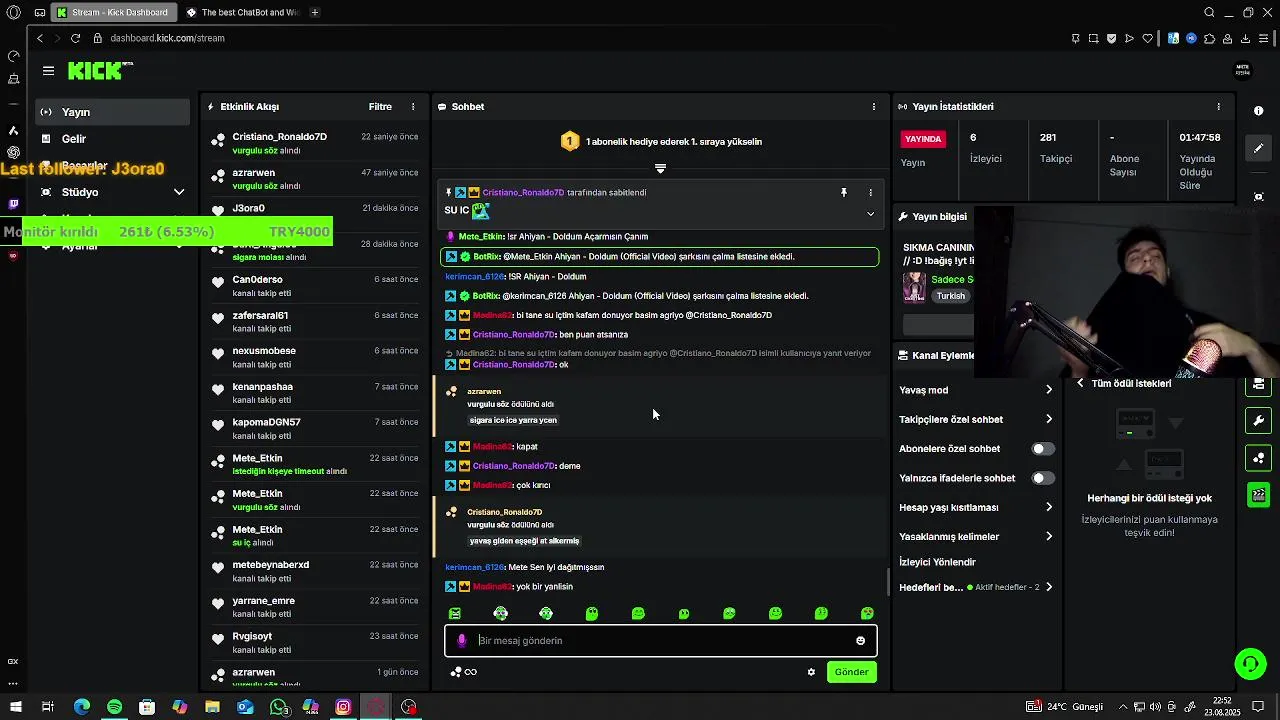The height and width of the screenshot is (720, 1280).
Task: Open Yasaklanmış kelimeler settings
Action: tap(975, 536)
